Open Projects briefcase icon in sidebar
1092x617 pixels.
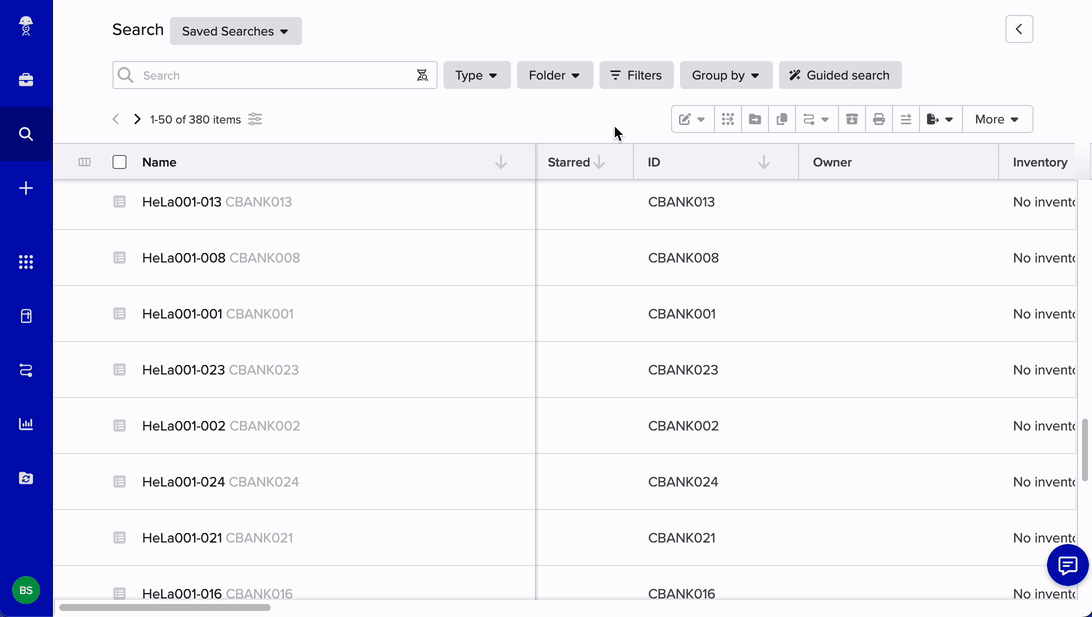(x=26, y=80)
